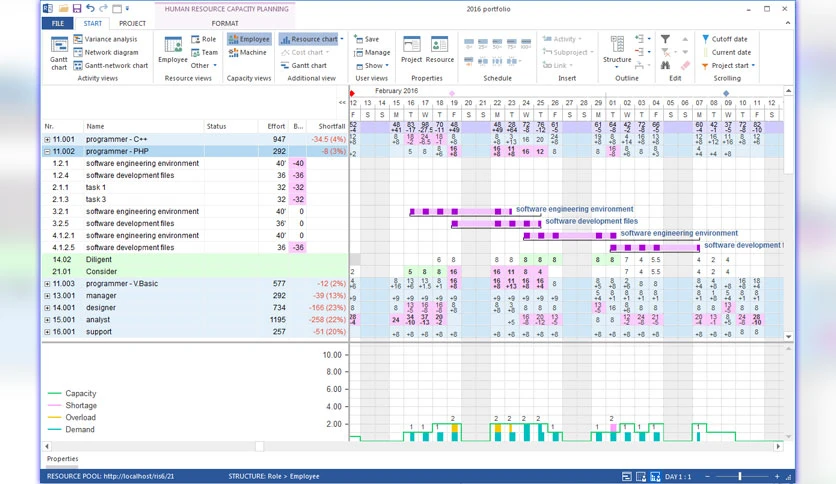Expand the manager row

click(x=47, y=296)
